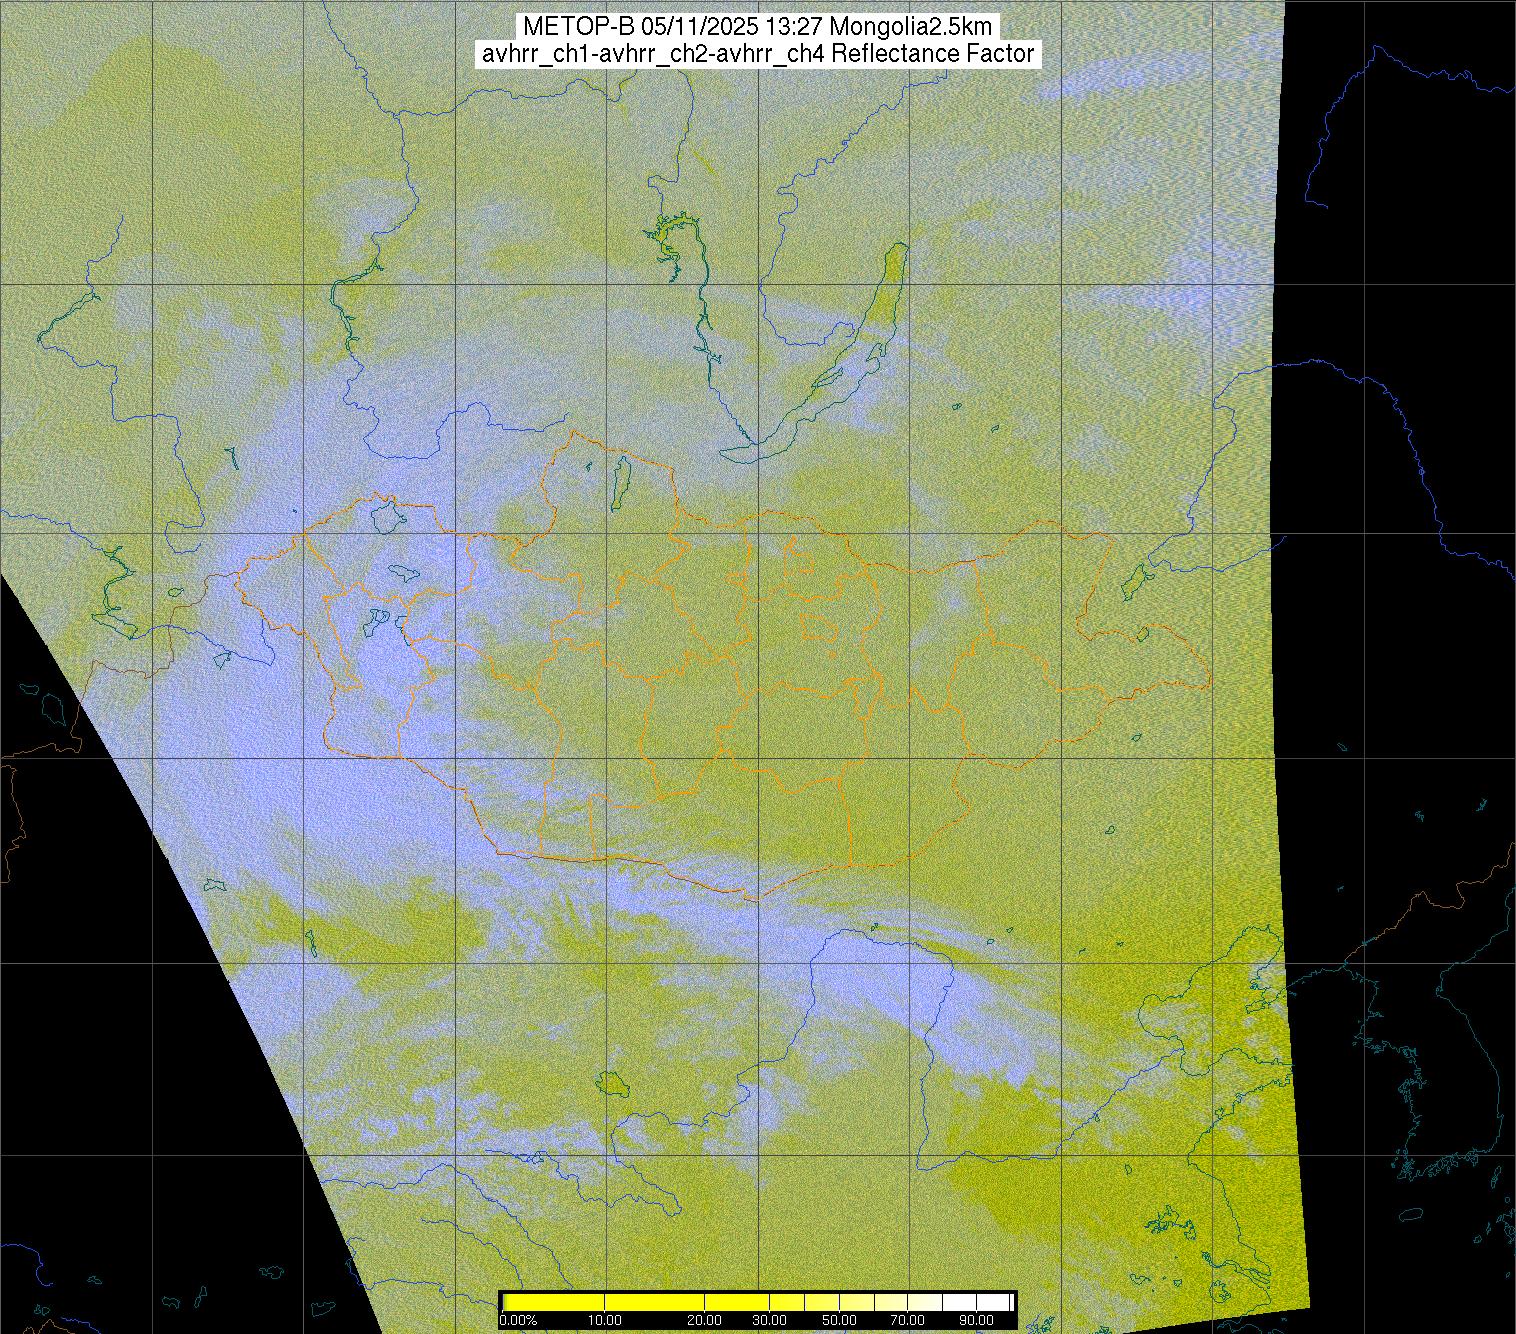Image resolution: width=1516 pixels, height=1334 pixels.
Task: Click the avhrr channels Reflectance Factor subtitle
Action: coord(757,54)
